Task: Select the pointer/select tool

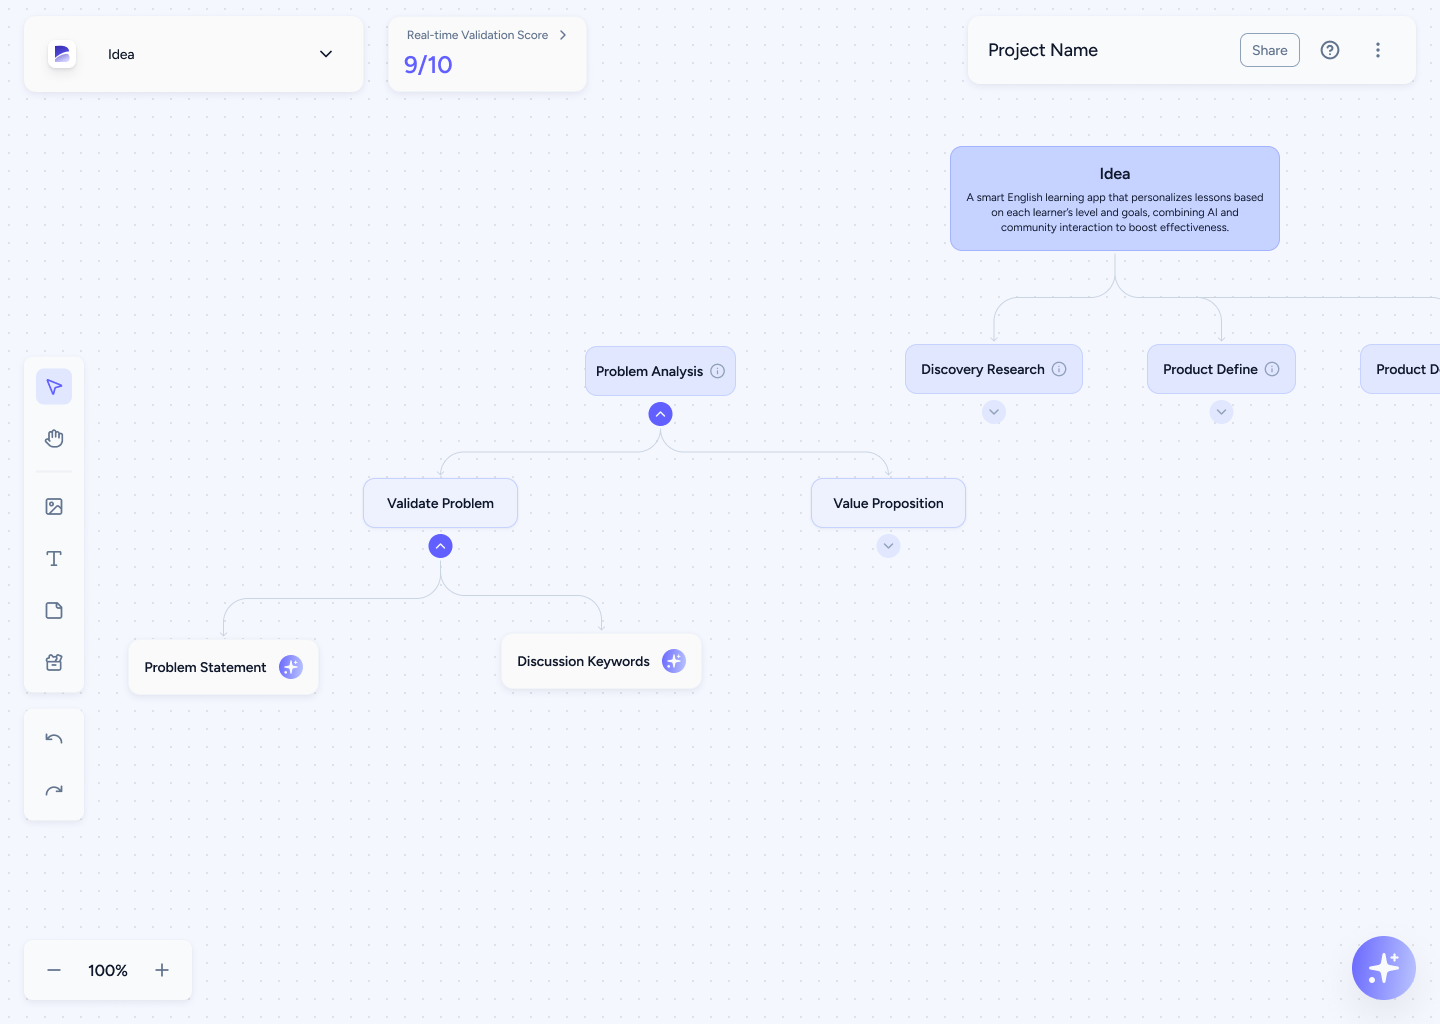Action: [x=54, y=386]
